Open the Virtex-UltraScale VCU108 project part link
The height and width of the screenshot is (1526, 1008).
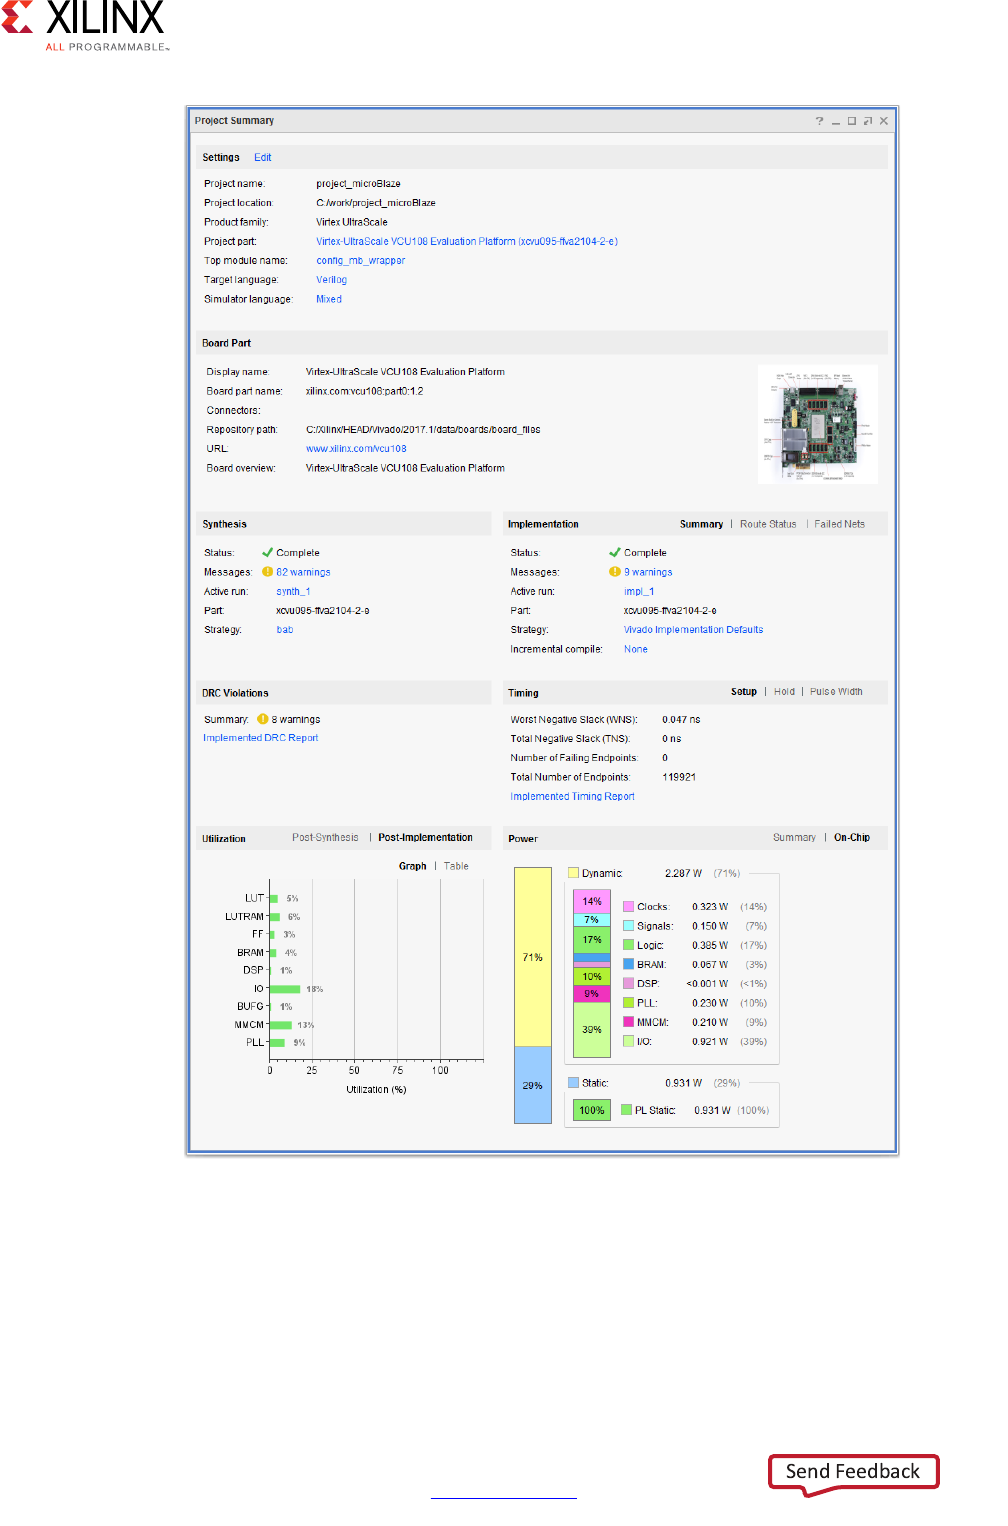tap(467, 242)
